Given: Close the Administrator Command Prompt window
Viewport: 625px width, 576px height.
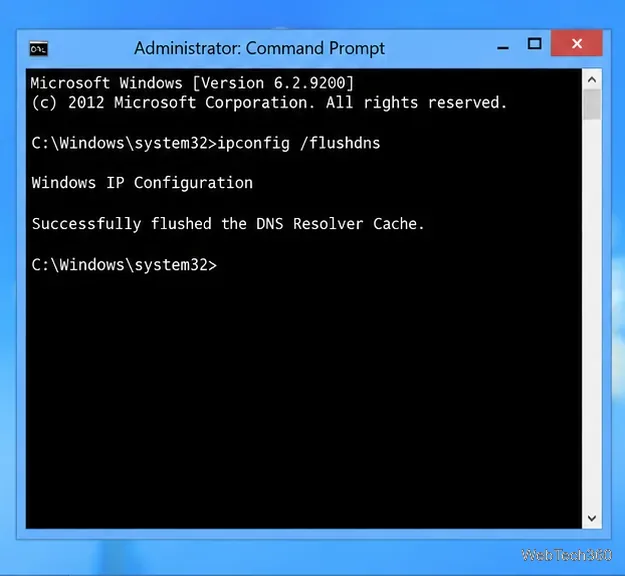Looking at the screenshot, I should (x=576, y=43).
